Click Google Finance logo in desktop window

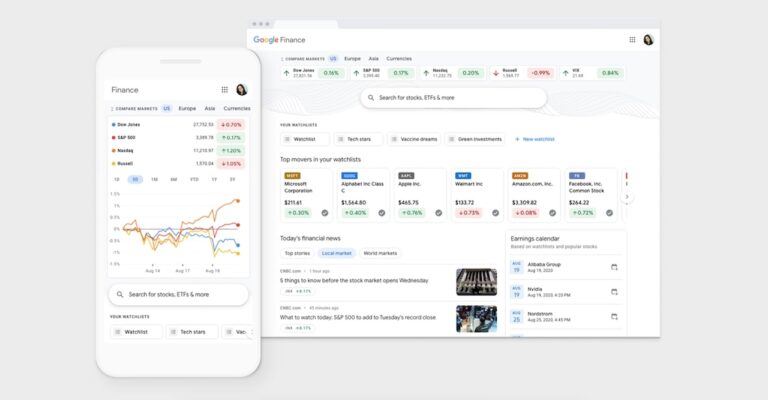point(279,40)
